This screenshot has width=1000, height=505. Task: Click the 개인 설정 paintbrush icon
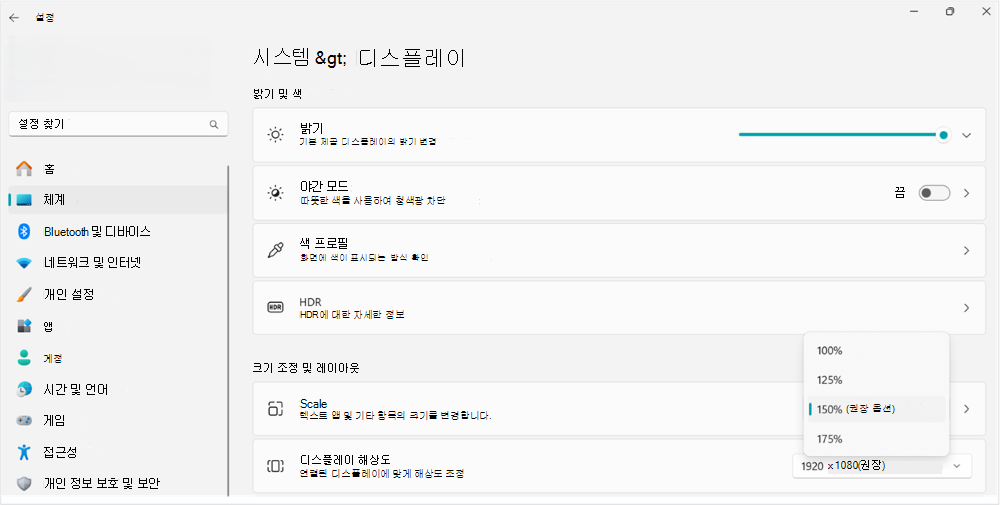24,294
